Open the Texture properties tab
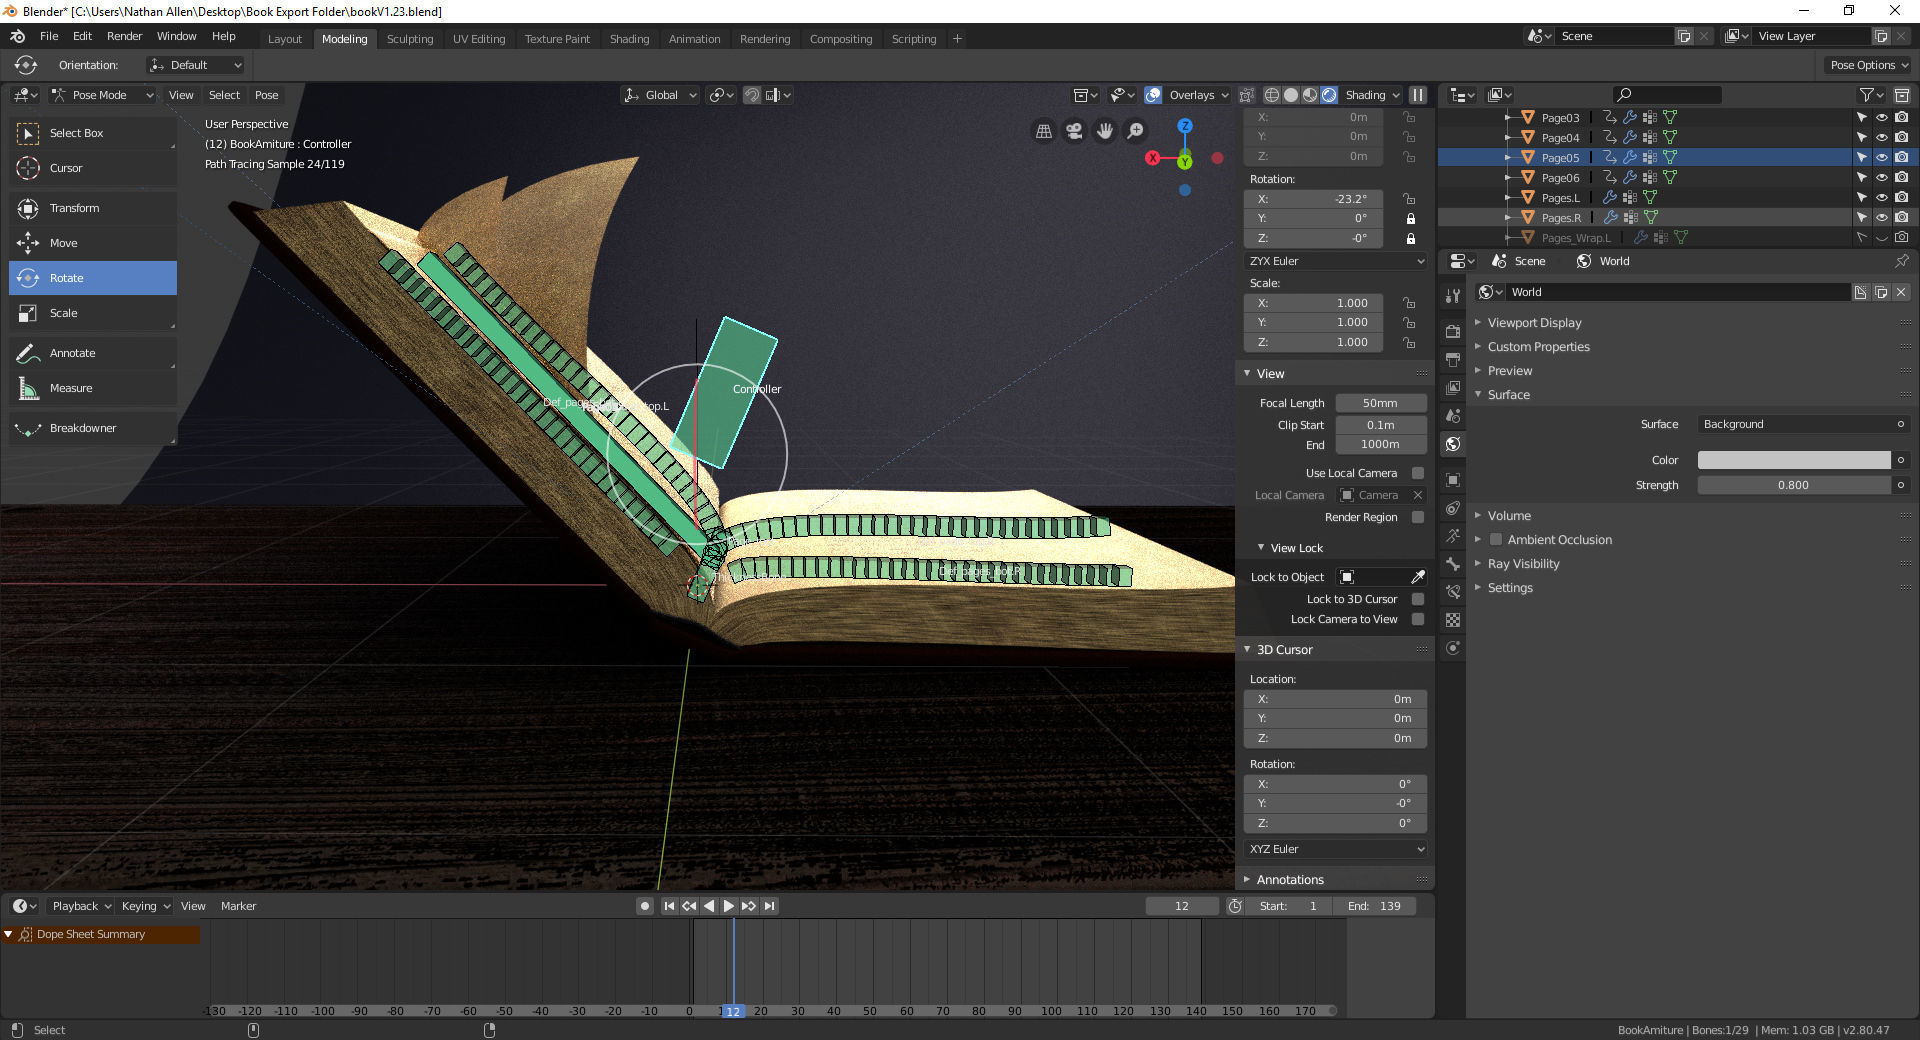 (x=1453, y=620)
